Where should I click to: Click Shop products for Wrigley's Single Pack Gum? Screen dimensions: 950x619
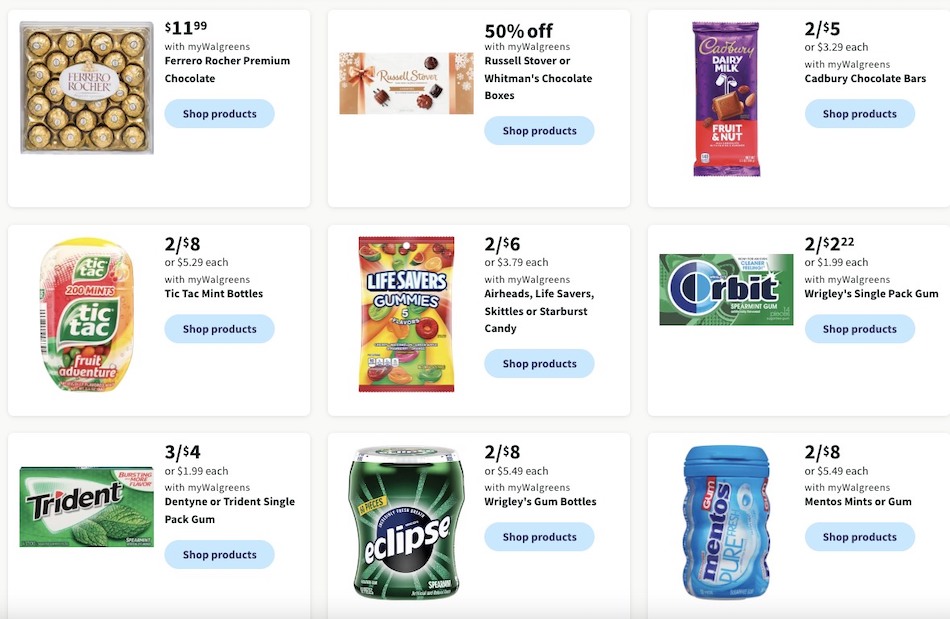click(x=859, y=328)
